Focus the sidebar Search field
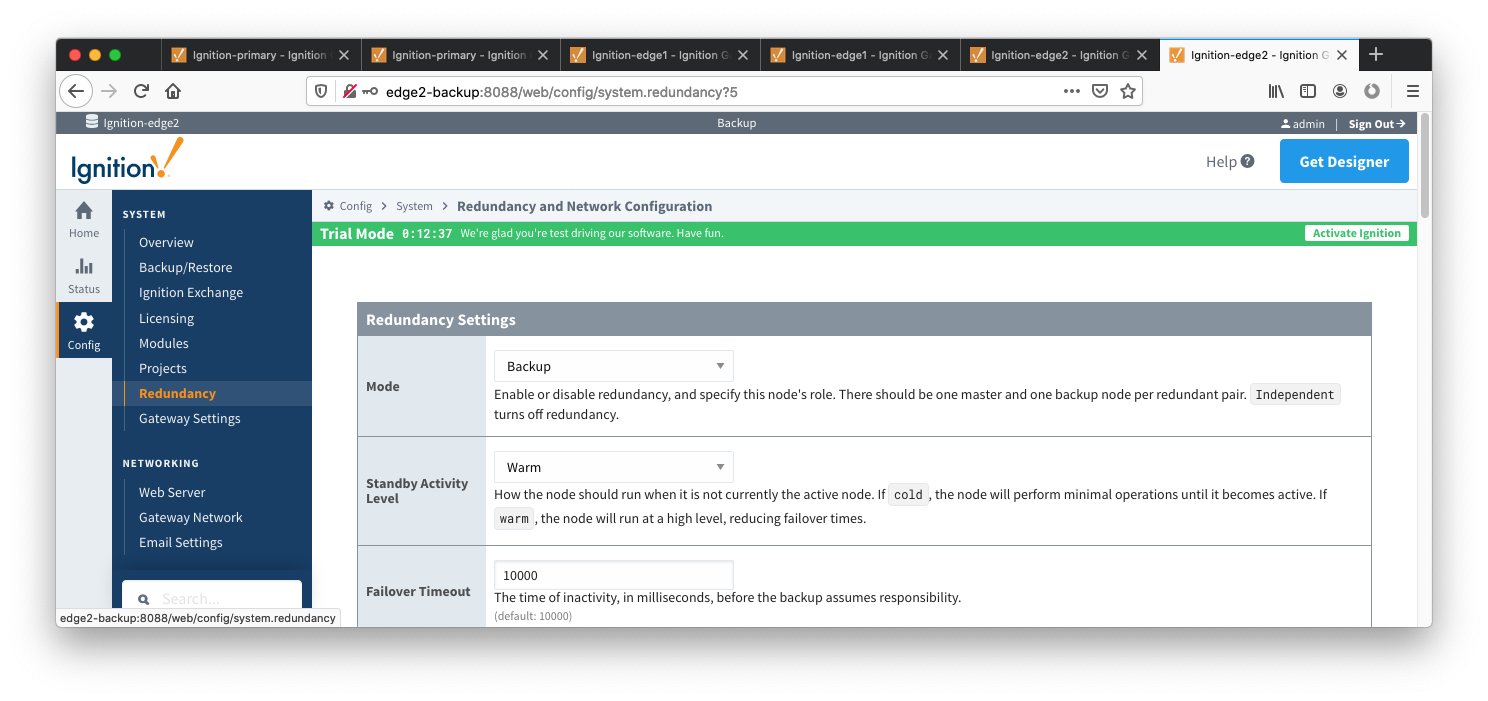This screenshot has height=701, width=1488. [212, 598]
